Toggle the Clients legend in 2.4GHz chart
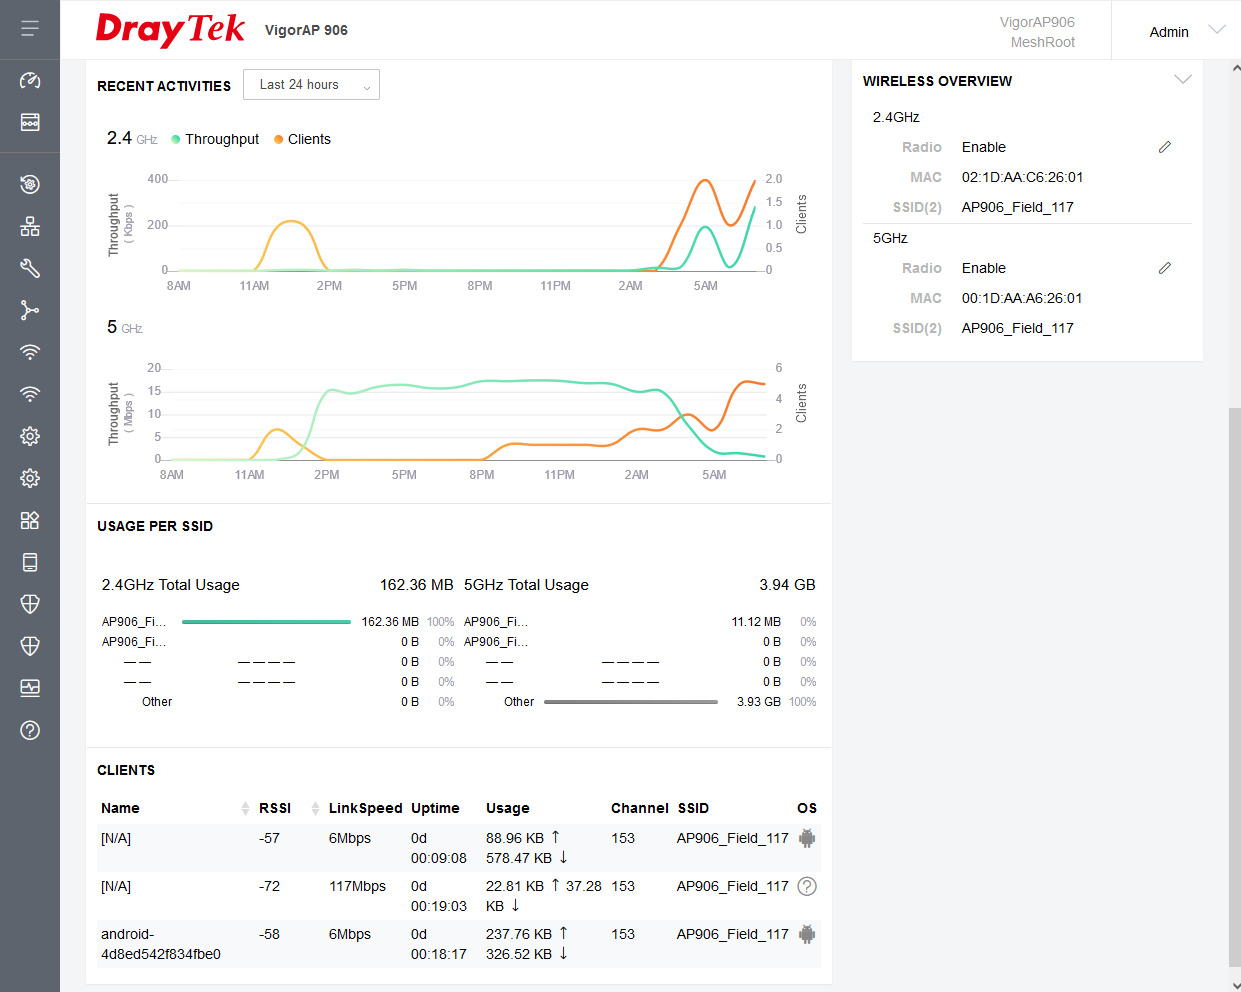The width and height of the screenshot is (1241, 992). coord(302,139)
